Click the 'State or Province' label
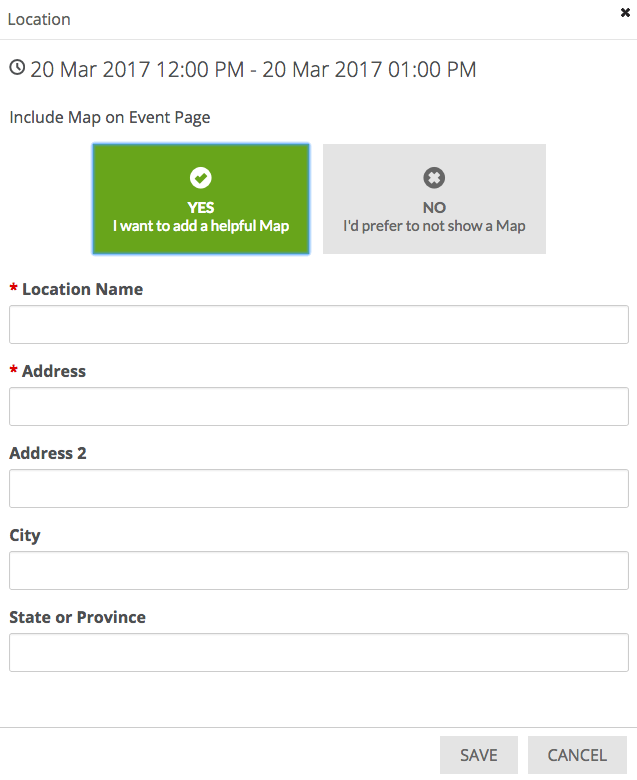Image resolution: width=637 pixels, height=780 pixels. tap(78, 617)
